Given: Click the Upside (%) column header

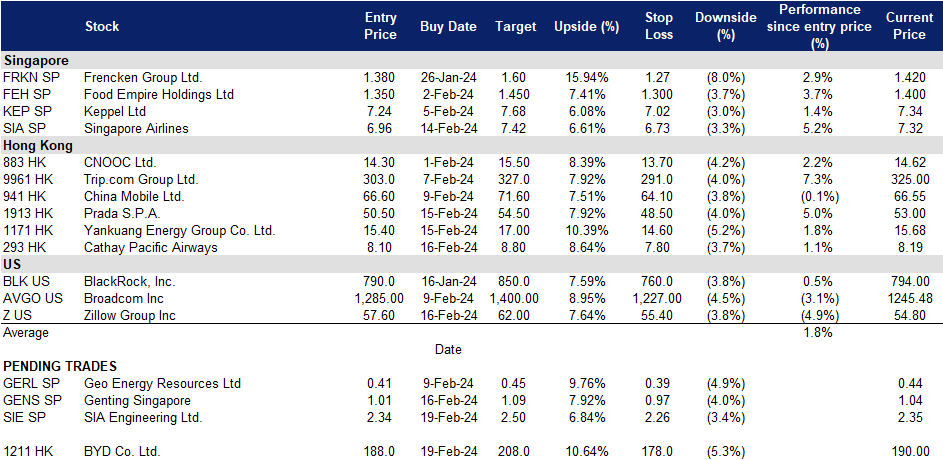Looking at the screenshot, I should pyautogui.click(x=578, y=26).
